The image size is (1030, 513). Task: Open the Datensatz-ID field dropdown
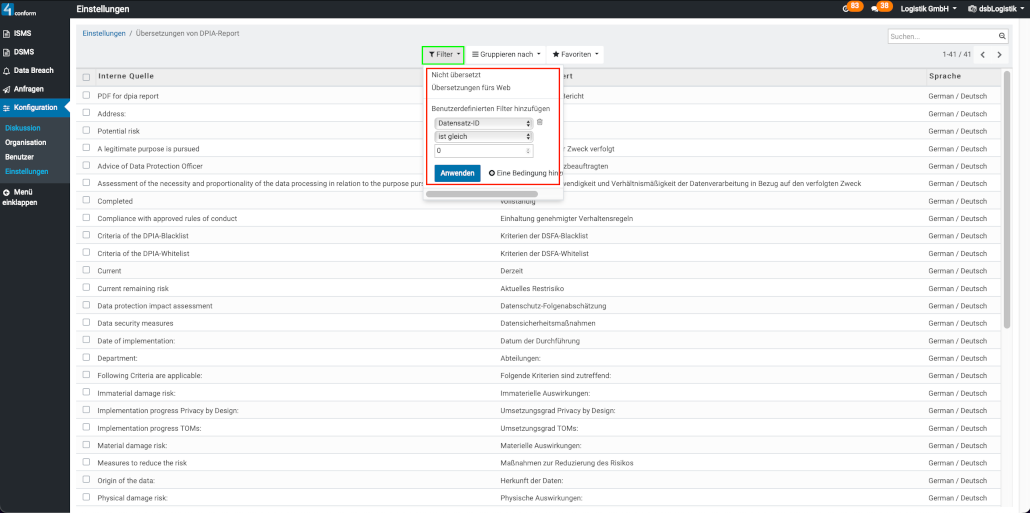pyautogui.click(x=484, y=123)
